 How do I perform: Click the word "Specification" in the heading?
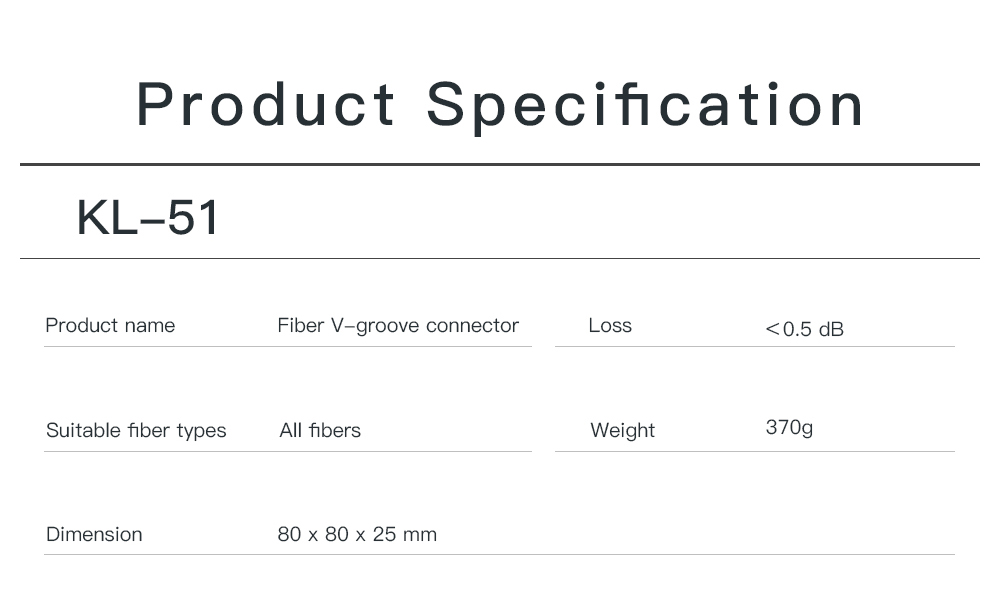coord(645,104)
